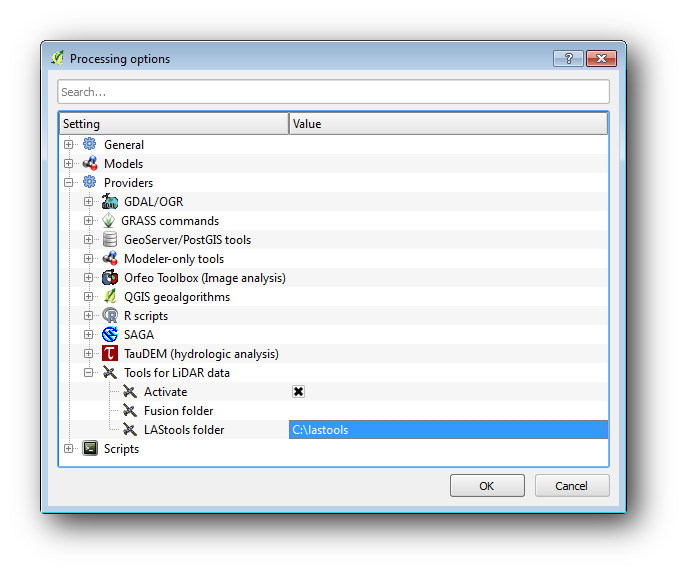Image resolution: width=687 pixels, height=574 pixels.
Task: Click the SAGA provider icon
Action: pyautogui.click(x=110, y=335)
